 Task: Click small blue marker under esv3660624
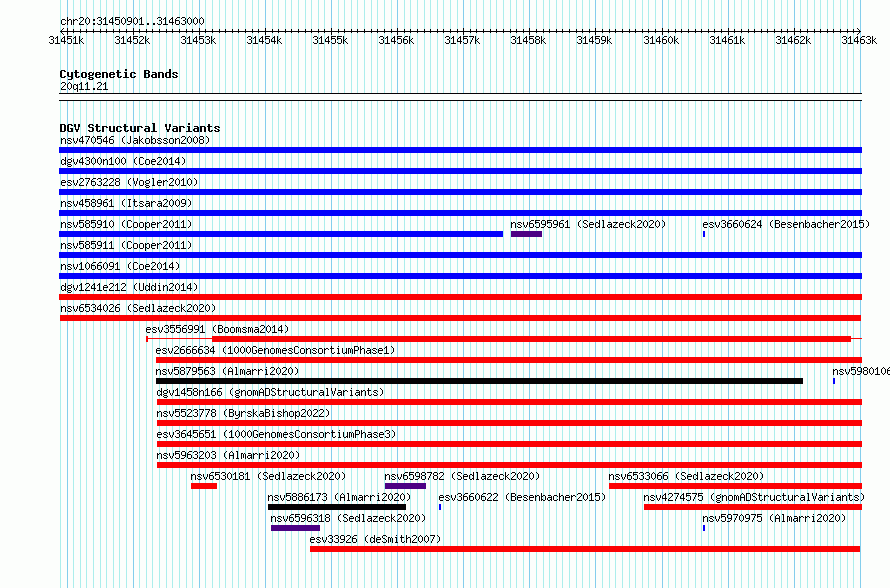[x=704, y=234]
